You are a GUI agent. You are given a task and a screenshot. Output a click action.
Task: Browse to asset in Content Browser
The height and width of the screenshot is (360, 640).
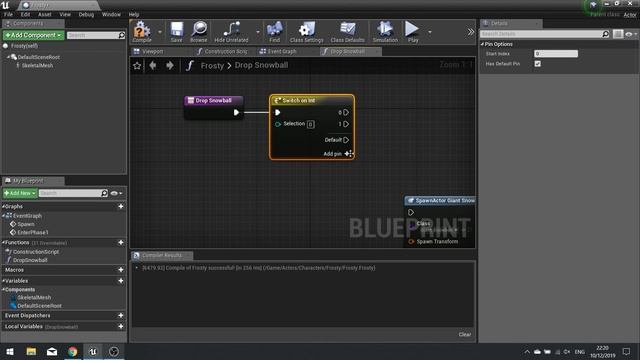(x=199, y=32)
